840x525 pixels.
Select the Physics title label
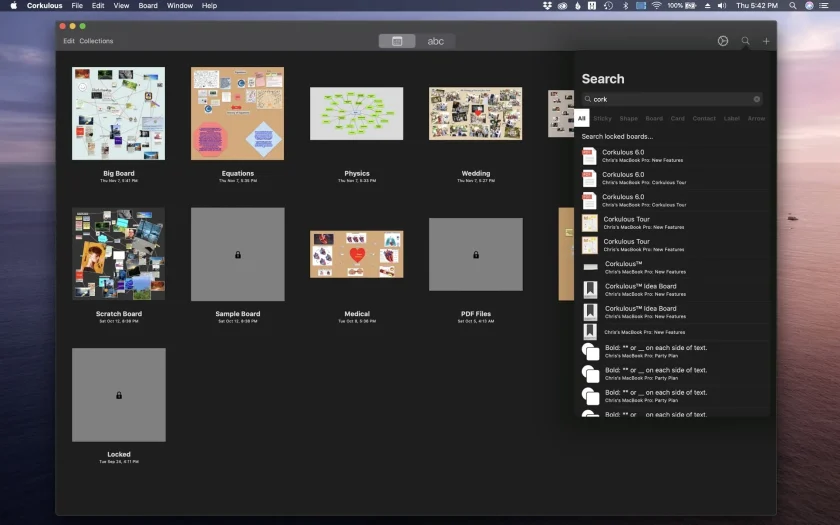357,174
